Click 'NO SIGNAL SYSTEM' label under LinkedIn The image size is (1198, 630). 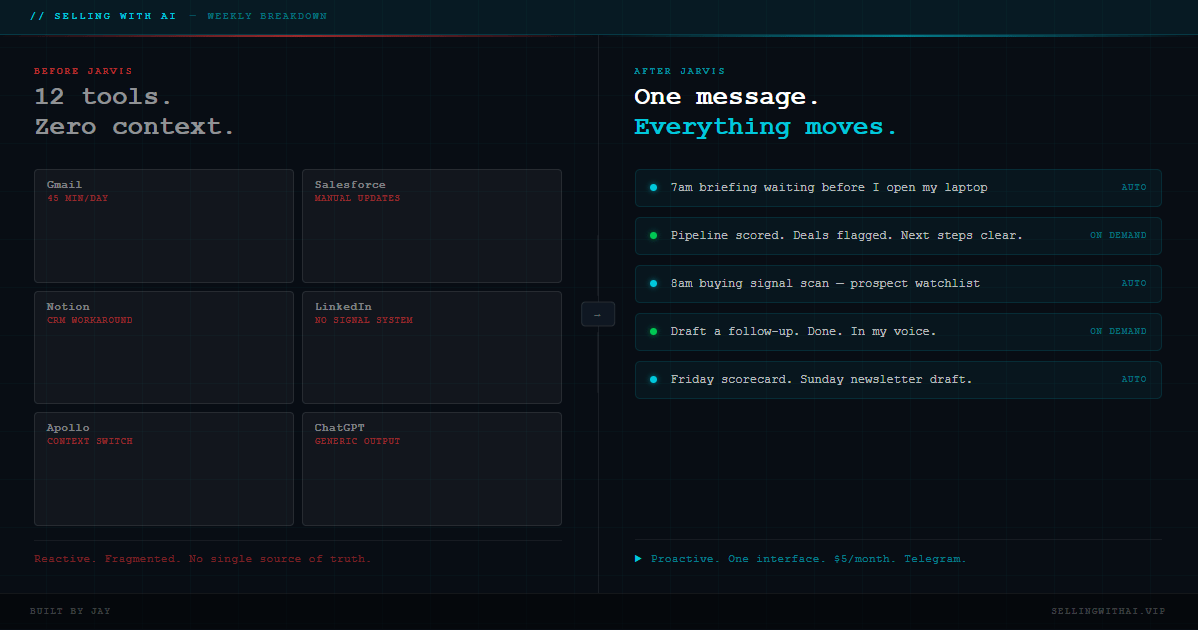[x=364, y=321]
